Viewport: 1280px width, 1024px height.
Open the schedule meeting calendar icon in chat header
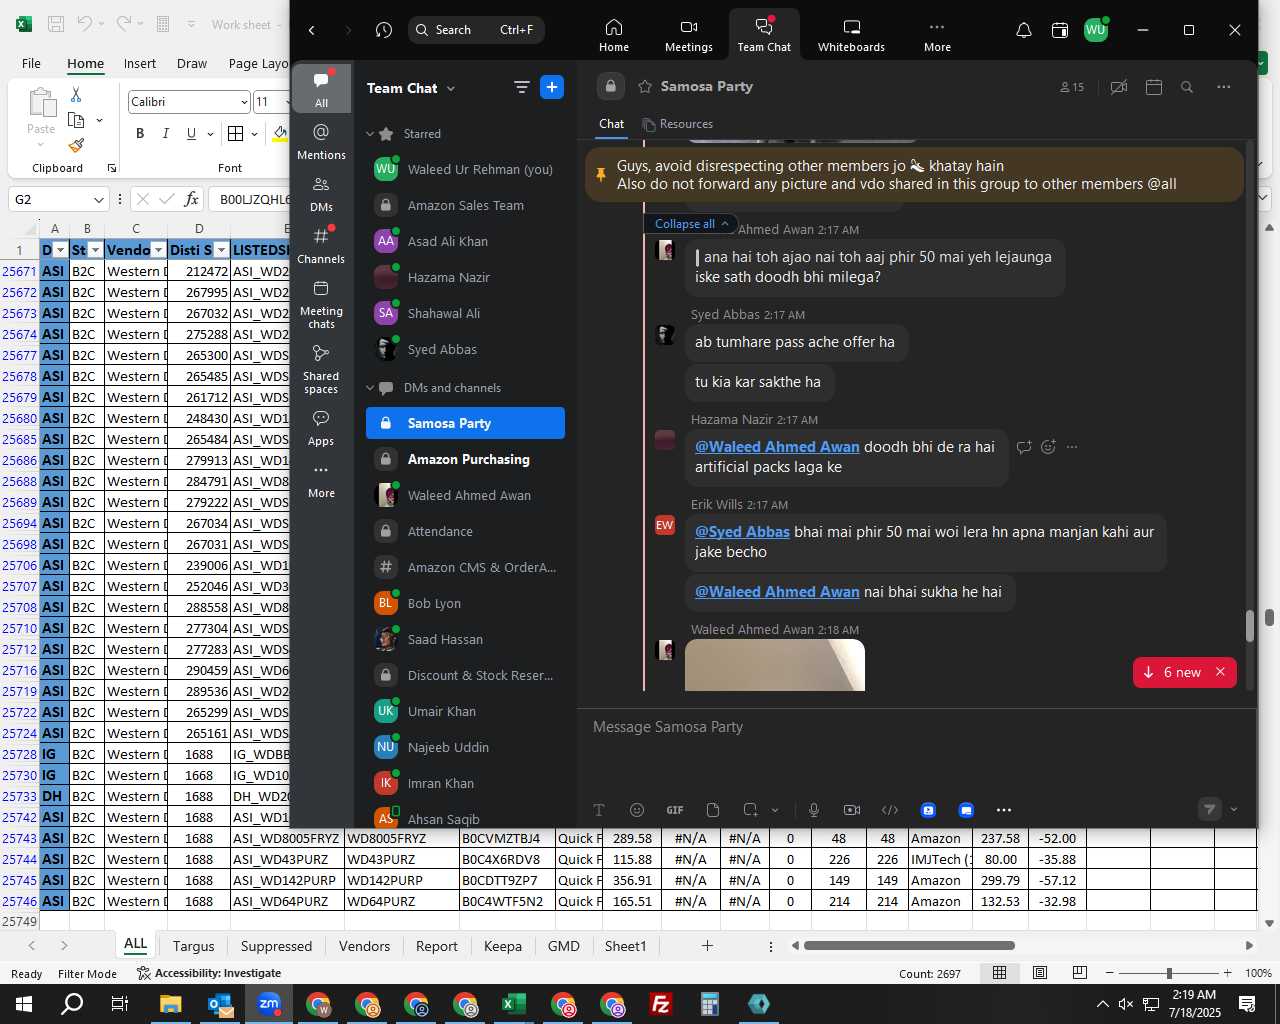pos(1154,87)
